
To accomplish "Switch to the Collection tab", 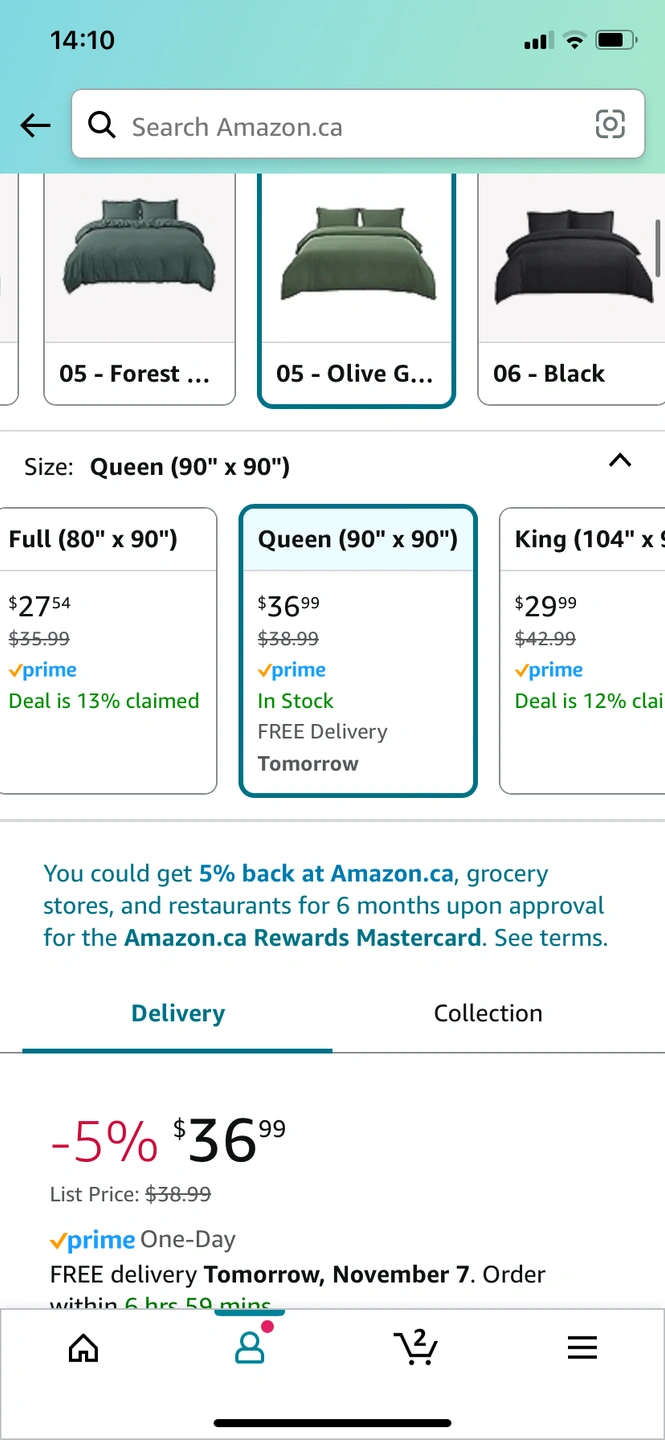I will coord(488,1013).
